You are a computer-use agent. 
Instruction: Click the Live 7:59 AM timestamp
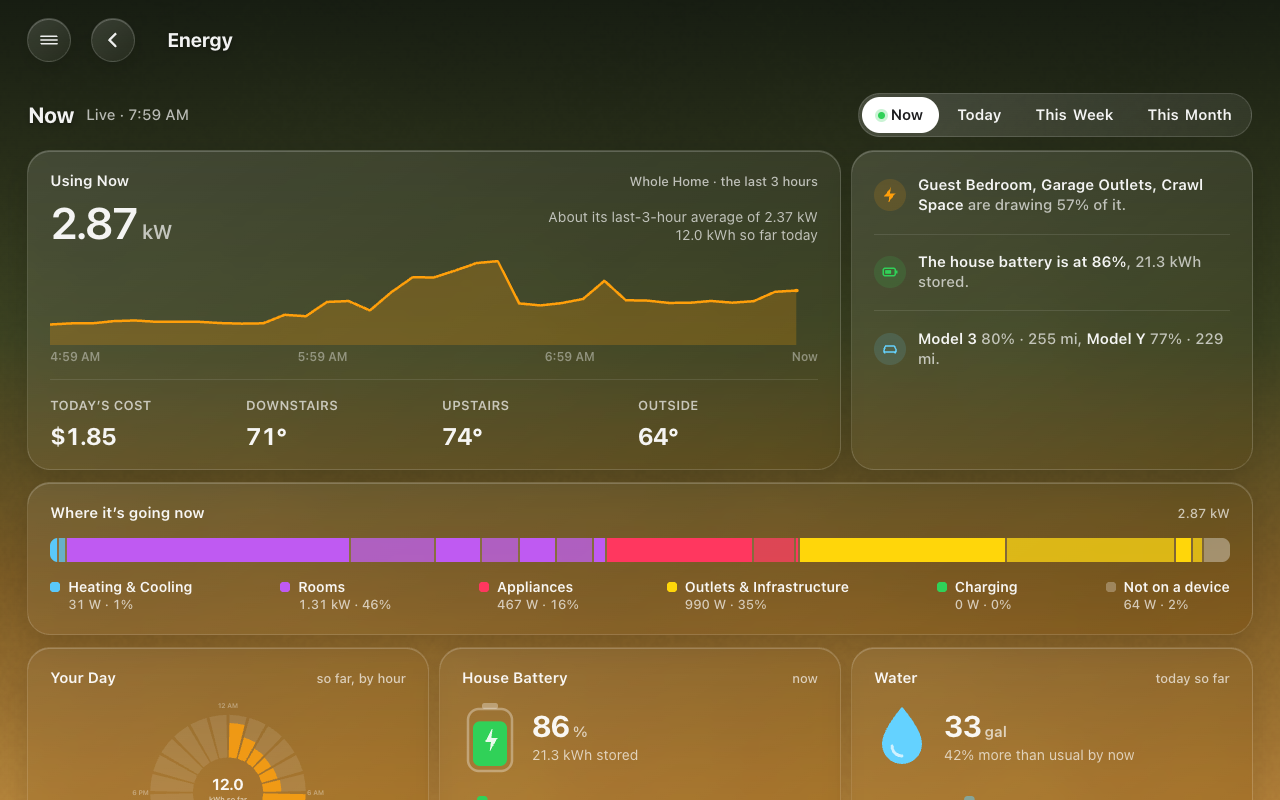[x=137, y=115]
